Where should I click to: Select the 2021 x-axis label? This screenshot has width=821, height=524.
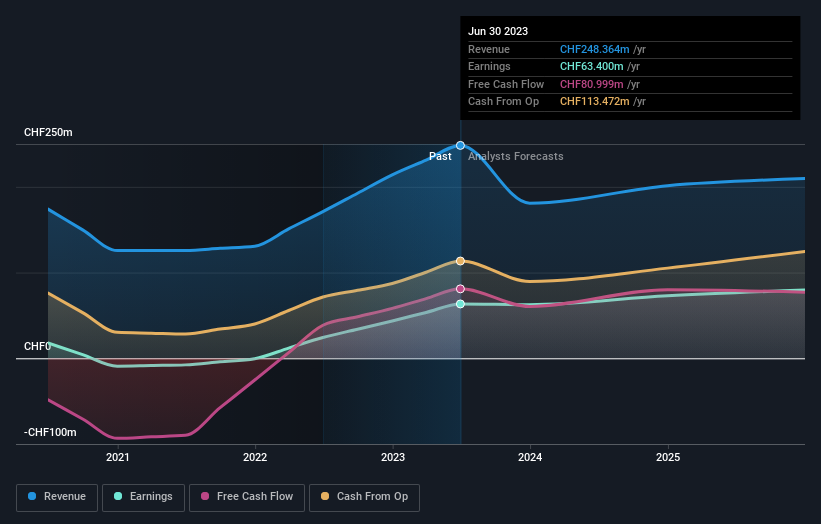tap(118, 457)
